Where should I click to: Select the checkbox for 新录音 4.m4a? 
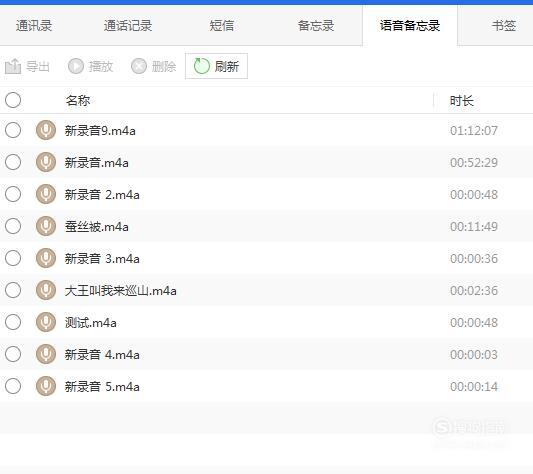(13, 354)
